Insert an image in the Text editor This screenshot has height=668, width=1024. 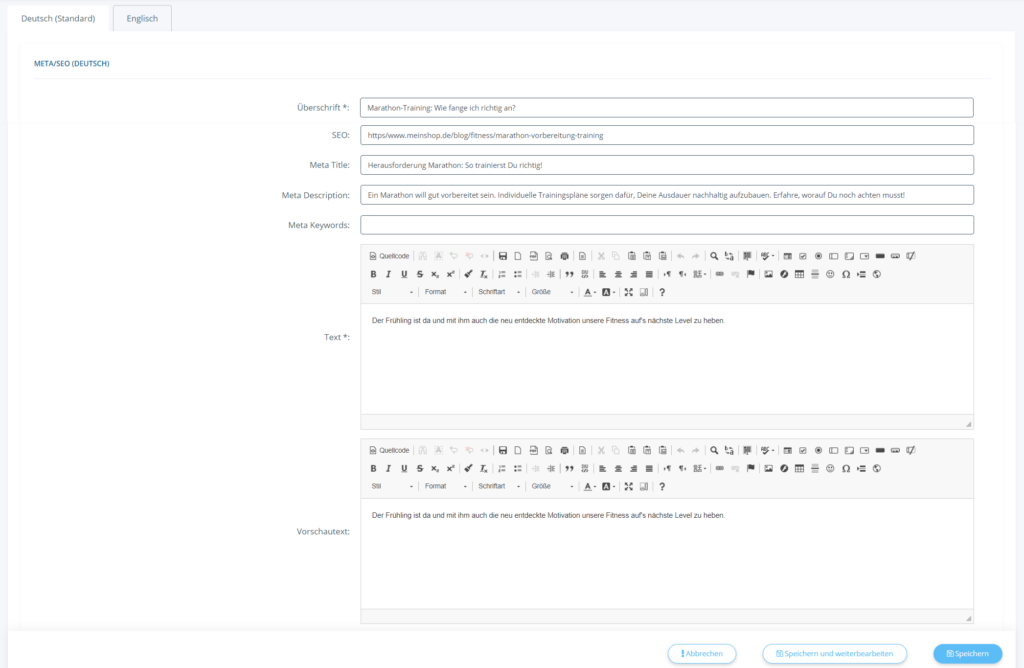768,274
